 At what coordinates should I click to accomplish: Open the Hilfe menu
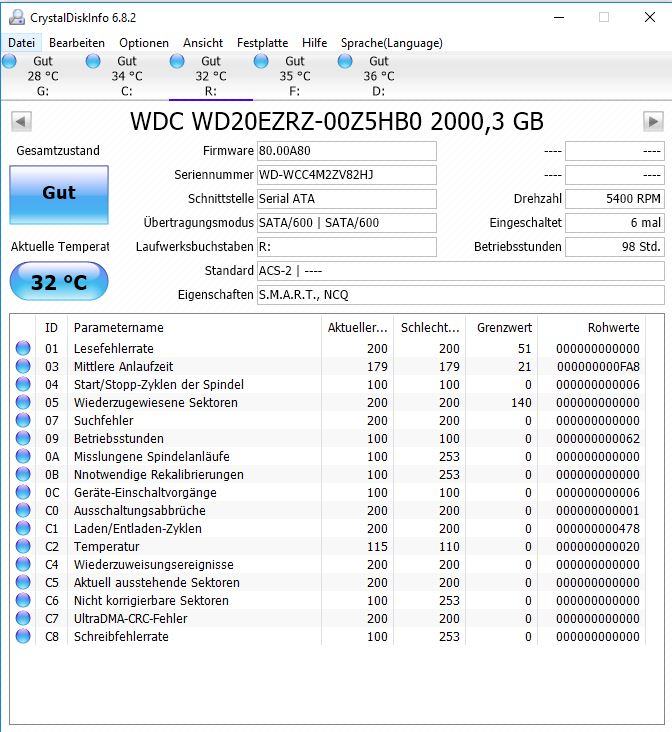pyautogui.click(x=314, y=43)
